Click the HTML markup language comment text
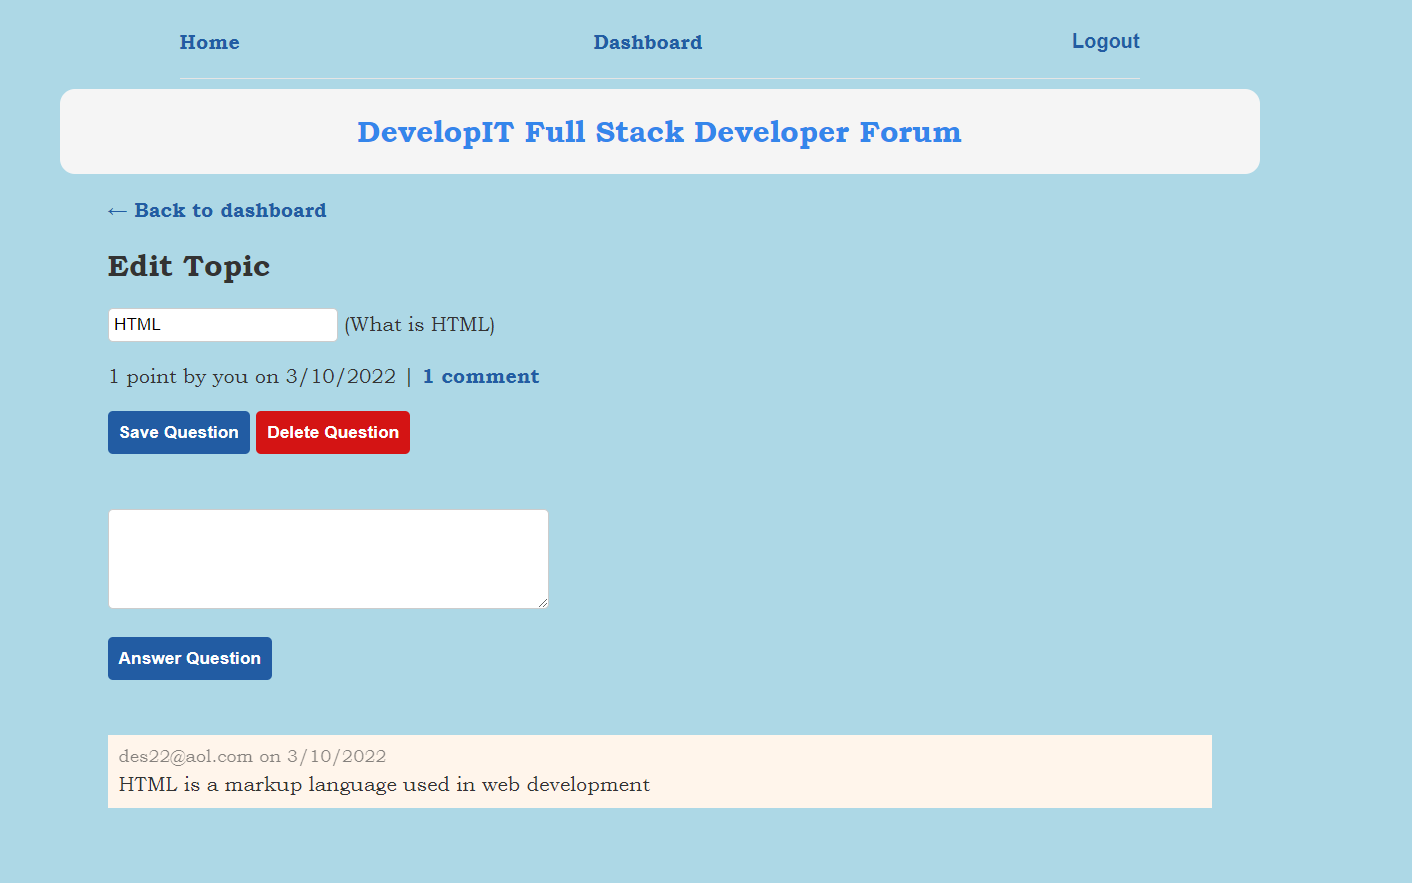This screenshot has height=883, width=1412. 383,784
